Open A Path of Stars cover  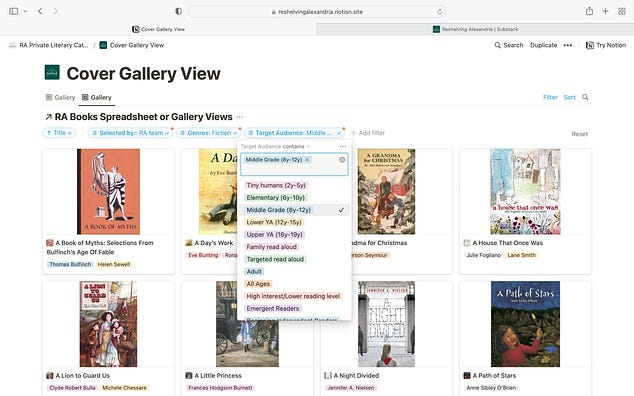(525, 324)
